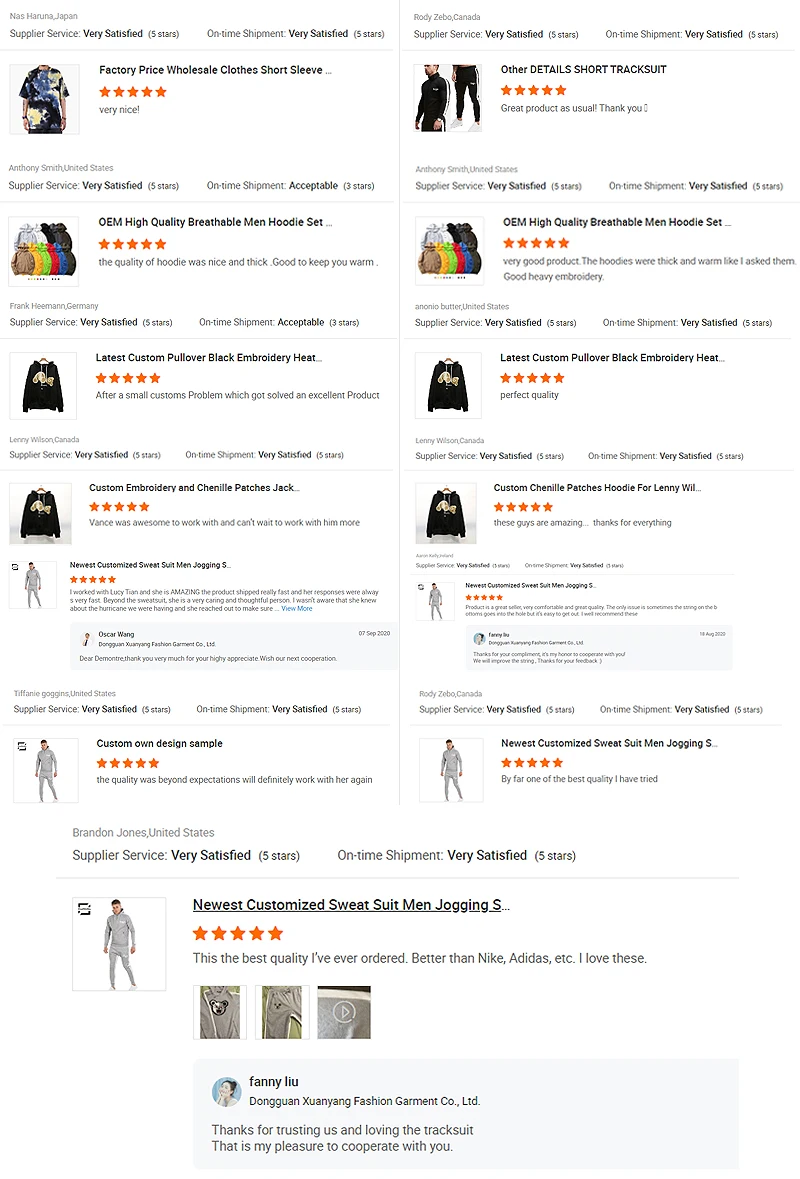Screen dimensions: 800x1179
Task: Open the first bear embroidery review photo
Action: coord(220,1012)
